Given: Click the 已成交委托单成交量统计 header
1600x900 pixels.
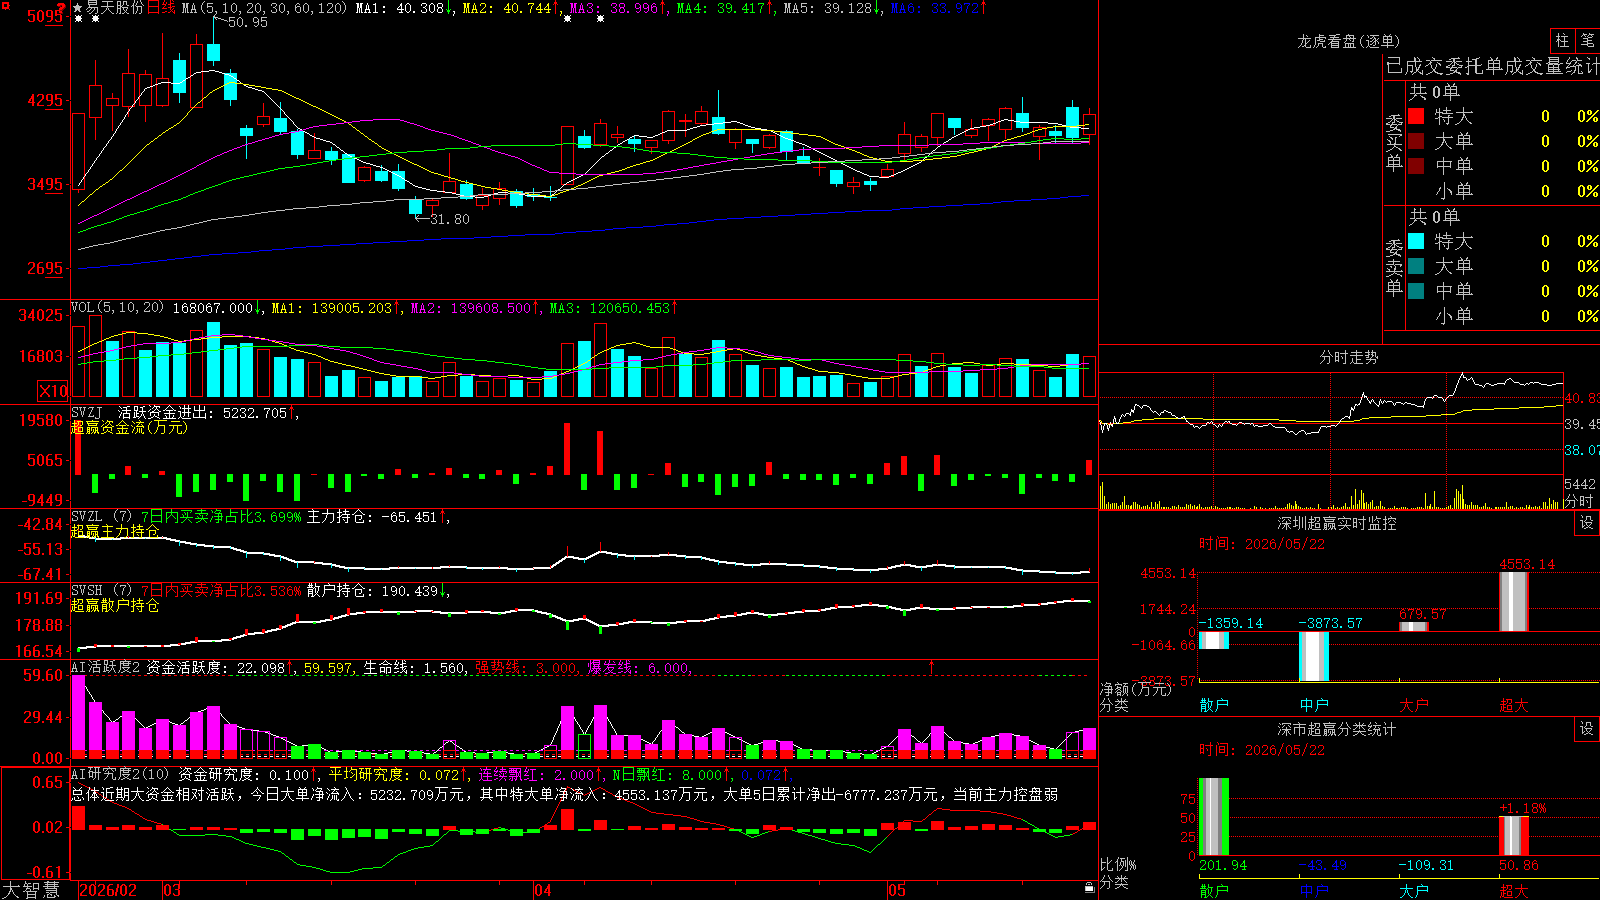Looking at the screenshot, I should [x=1492, y=66].
